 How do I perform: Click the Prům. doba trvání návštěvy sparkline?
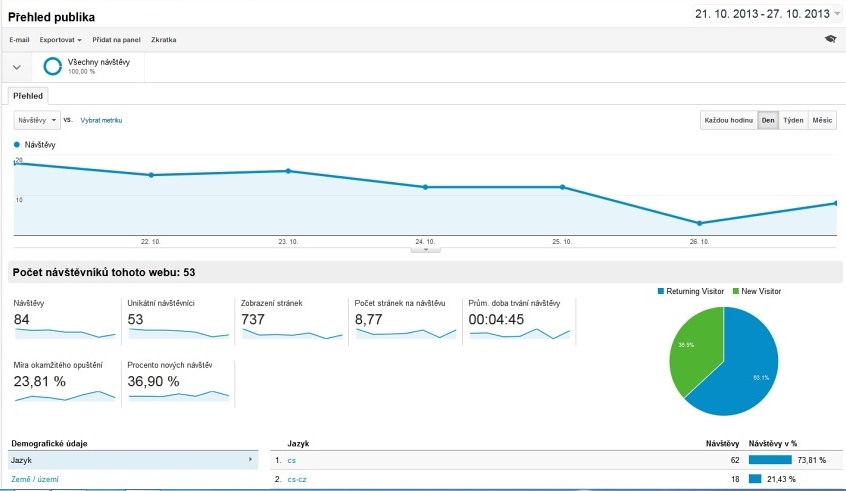coord(520,333)
